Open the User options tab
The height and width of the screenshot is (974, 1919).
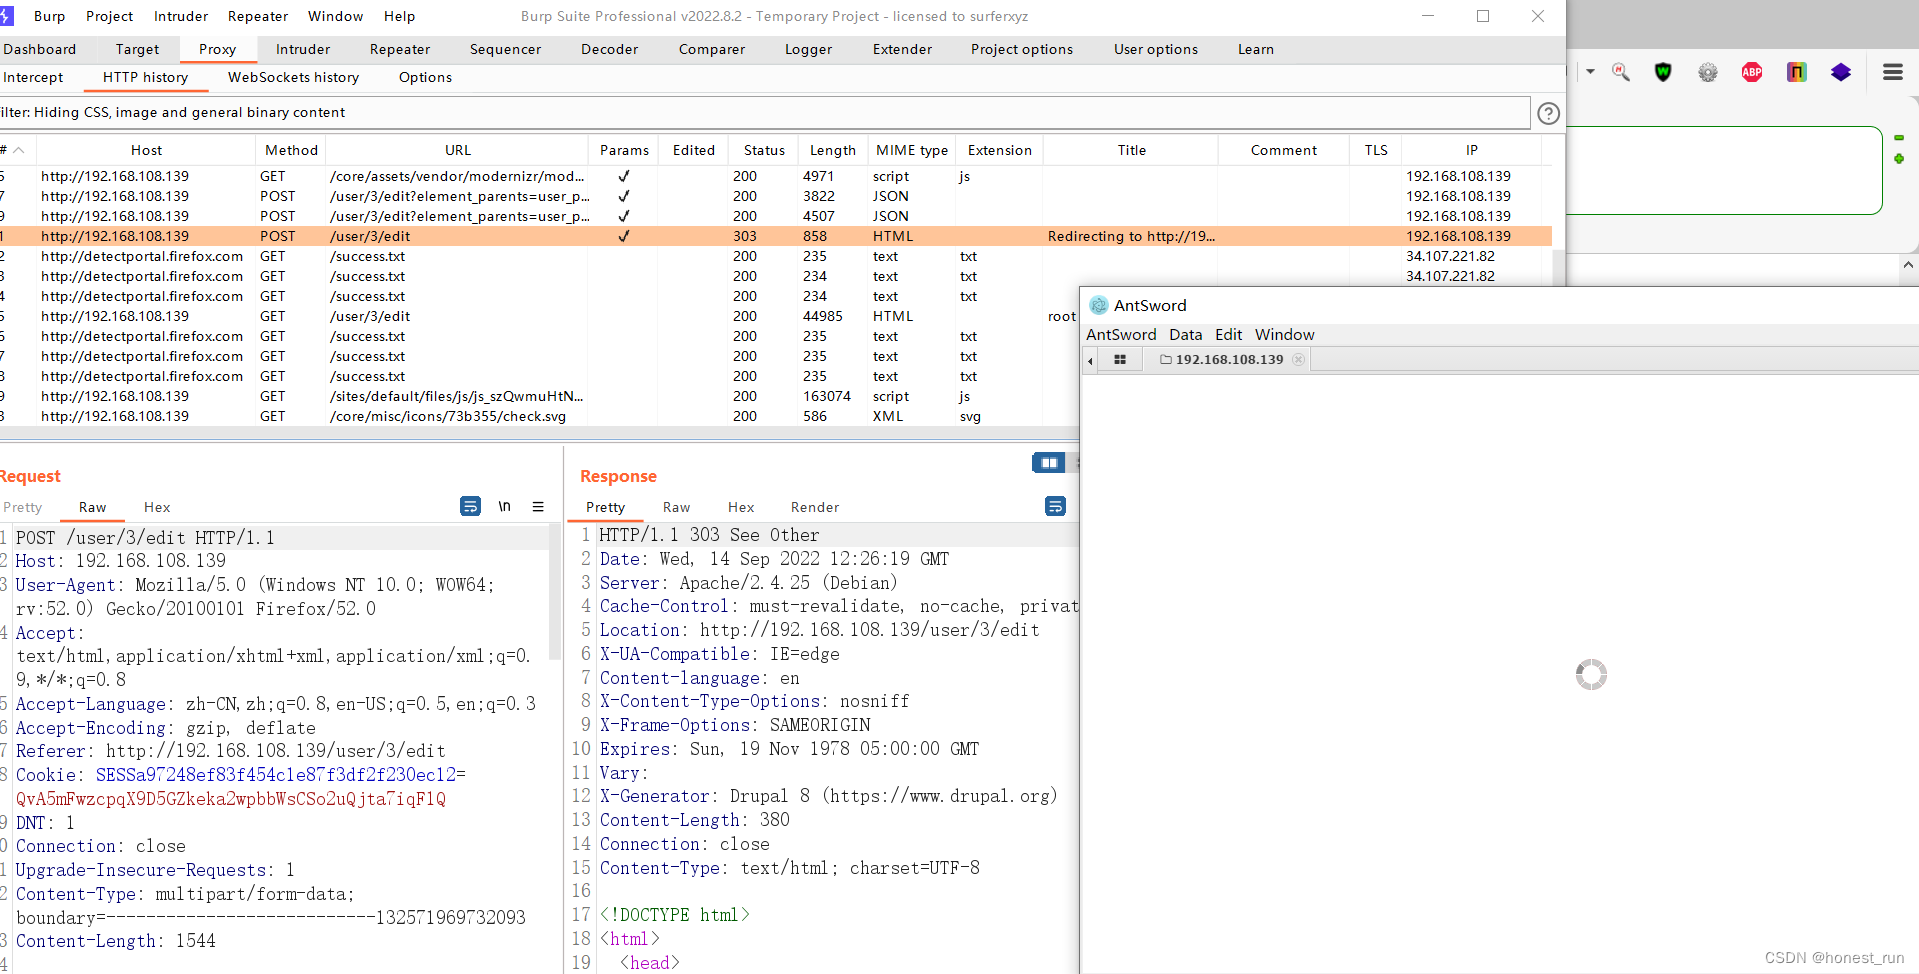(1155, 49)
